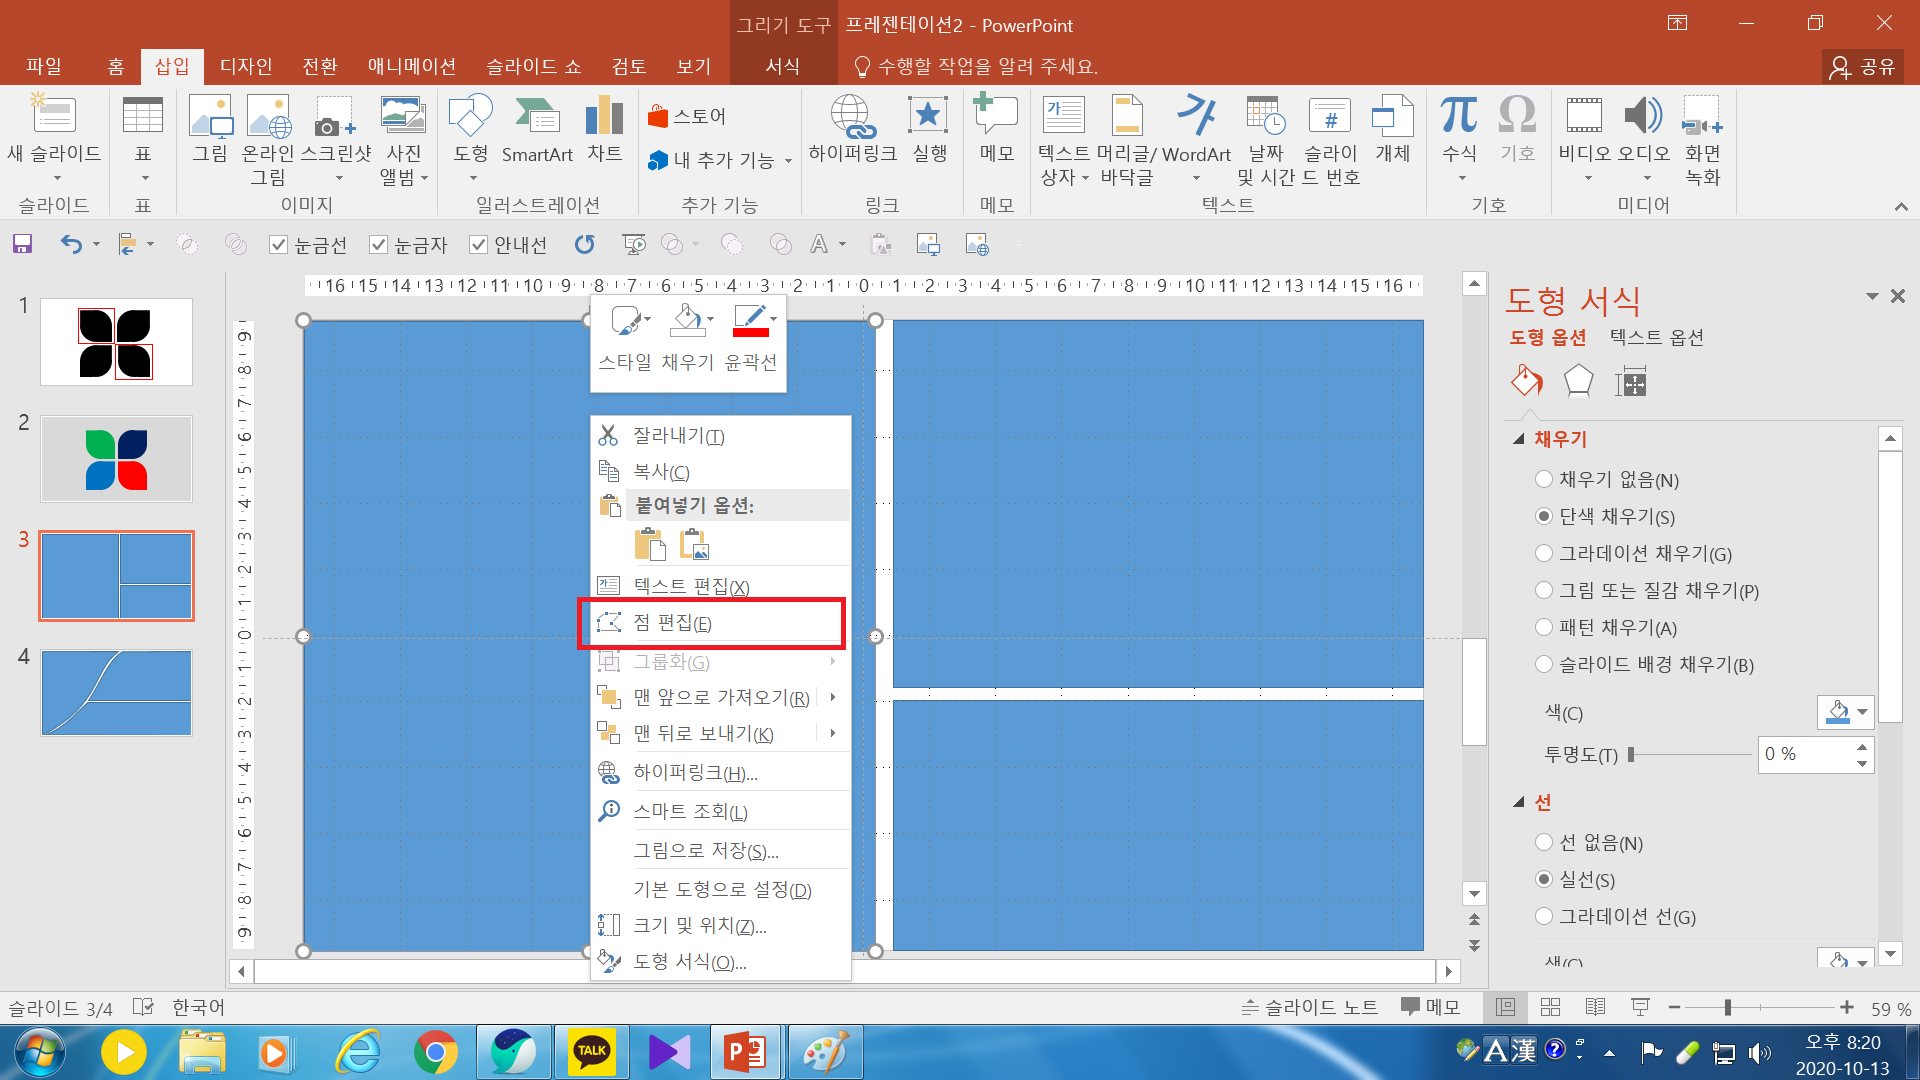Click the save icon in quick access toolbar
The width and height of the screenshot is (1920, 1080).
tap(22, 244)
